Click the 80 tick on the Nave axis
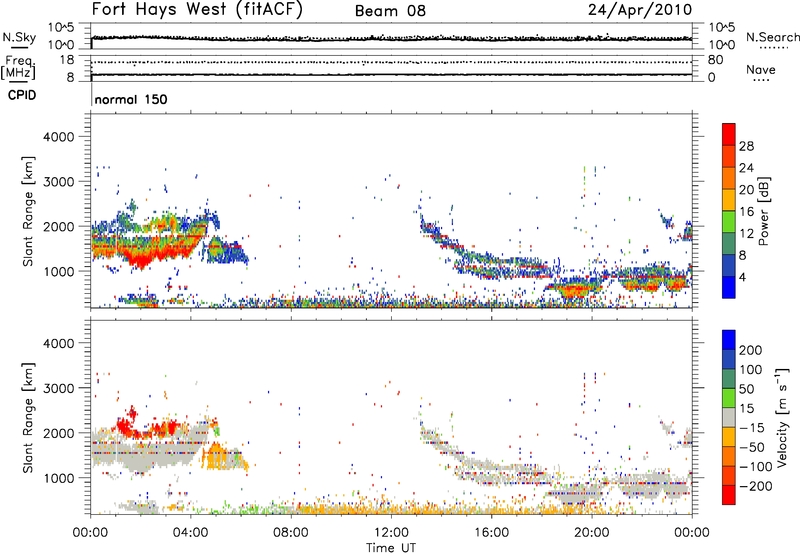 tap(715, 60)
